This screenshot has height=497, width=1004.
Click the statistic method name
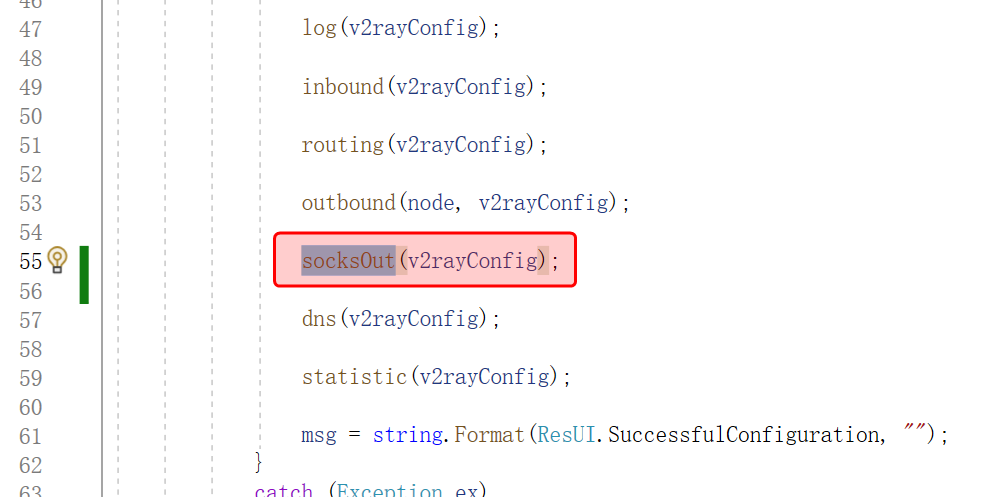click(354, 377)
